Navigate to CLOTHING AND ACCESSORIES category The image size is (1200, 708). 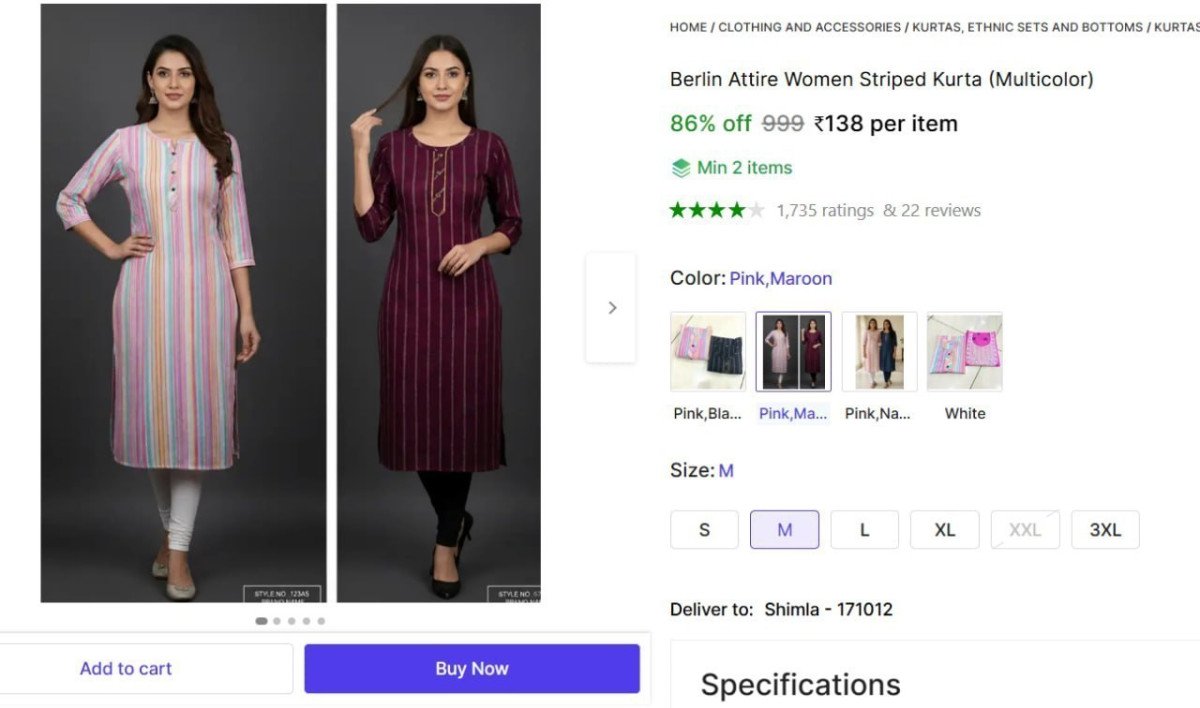coord(808,27)
